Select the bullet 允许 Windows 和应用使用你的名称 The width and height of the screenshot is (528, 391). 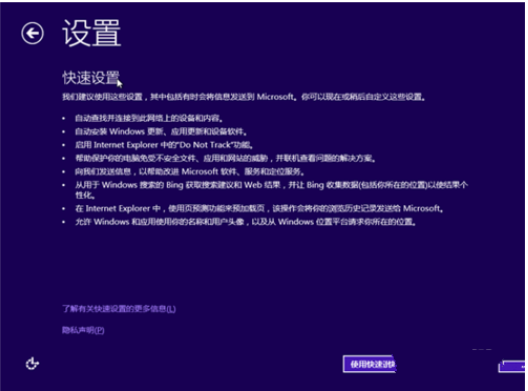(245, 222)
